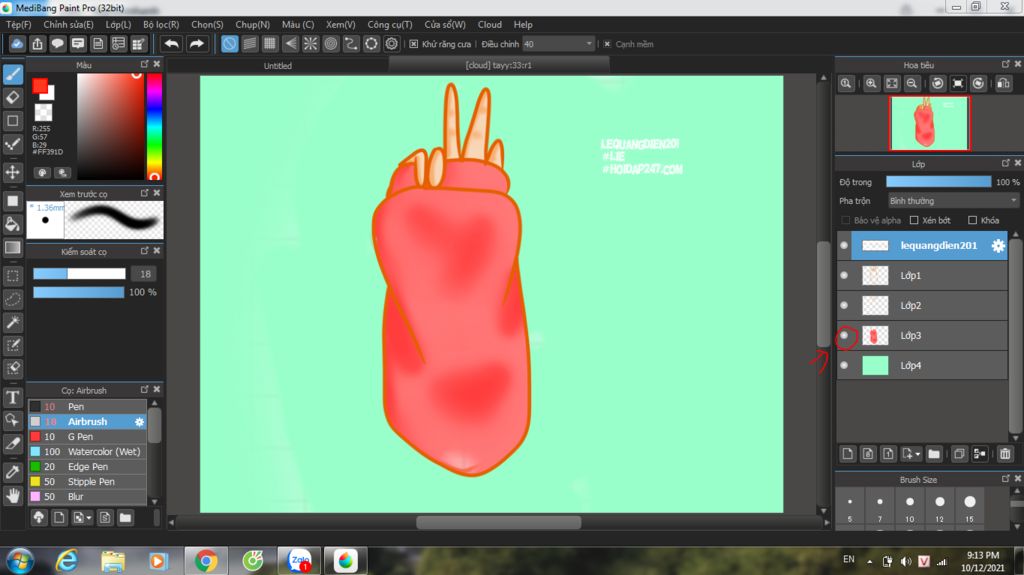Enable parallel lines snap

(x=249, y=44)
